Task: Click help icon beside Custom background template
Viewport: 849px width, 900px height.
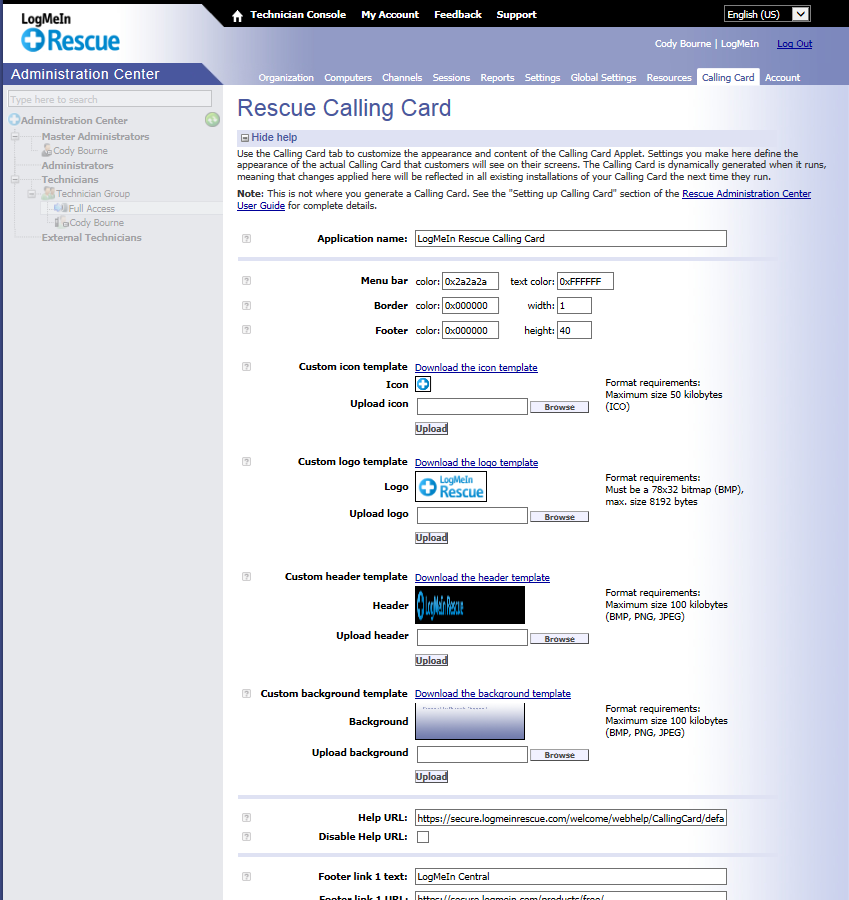Action: [246, 693]
